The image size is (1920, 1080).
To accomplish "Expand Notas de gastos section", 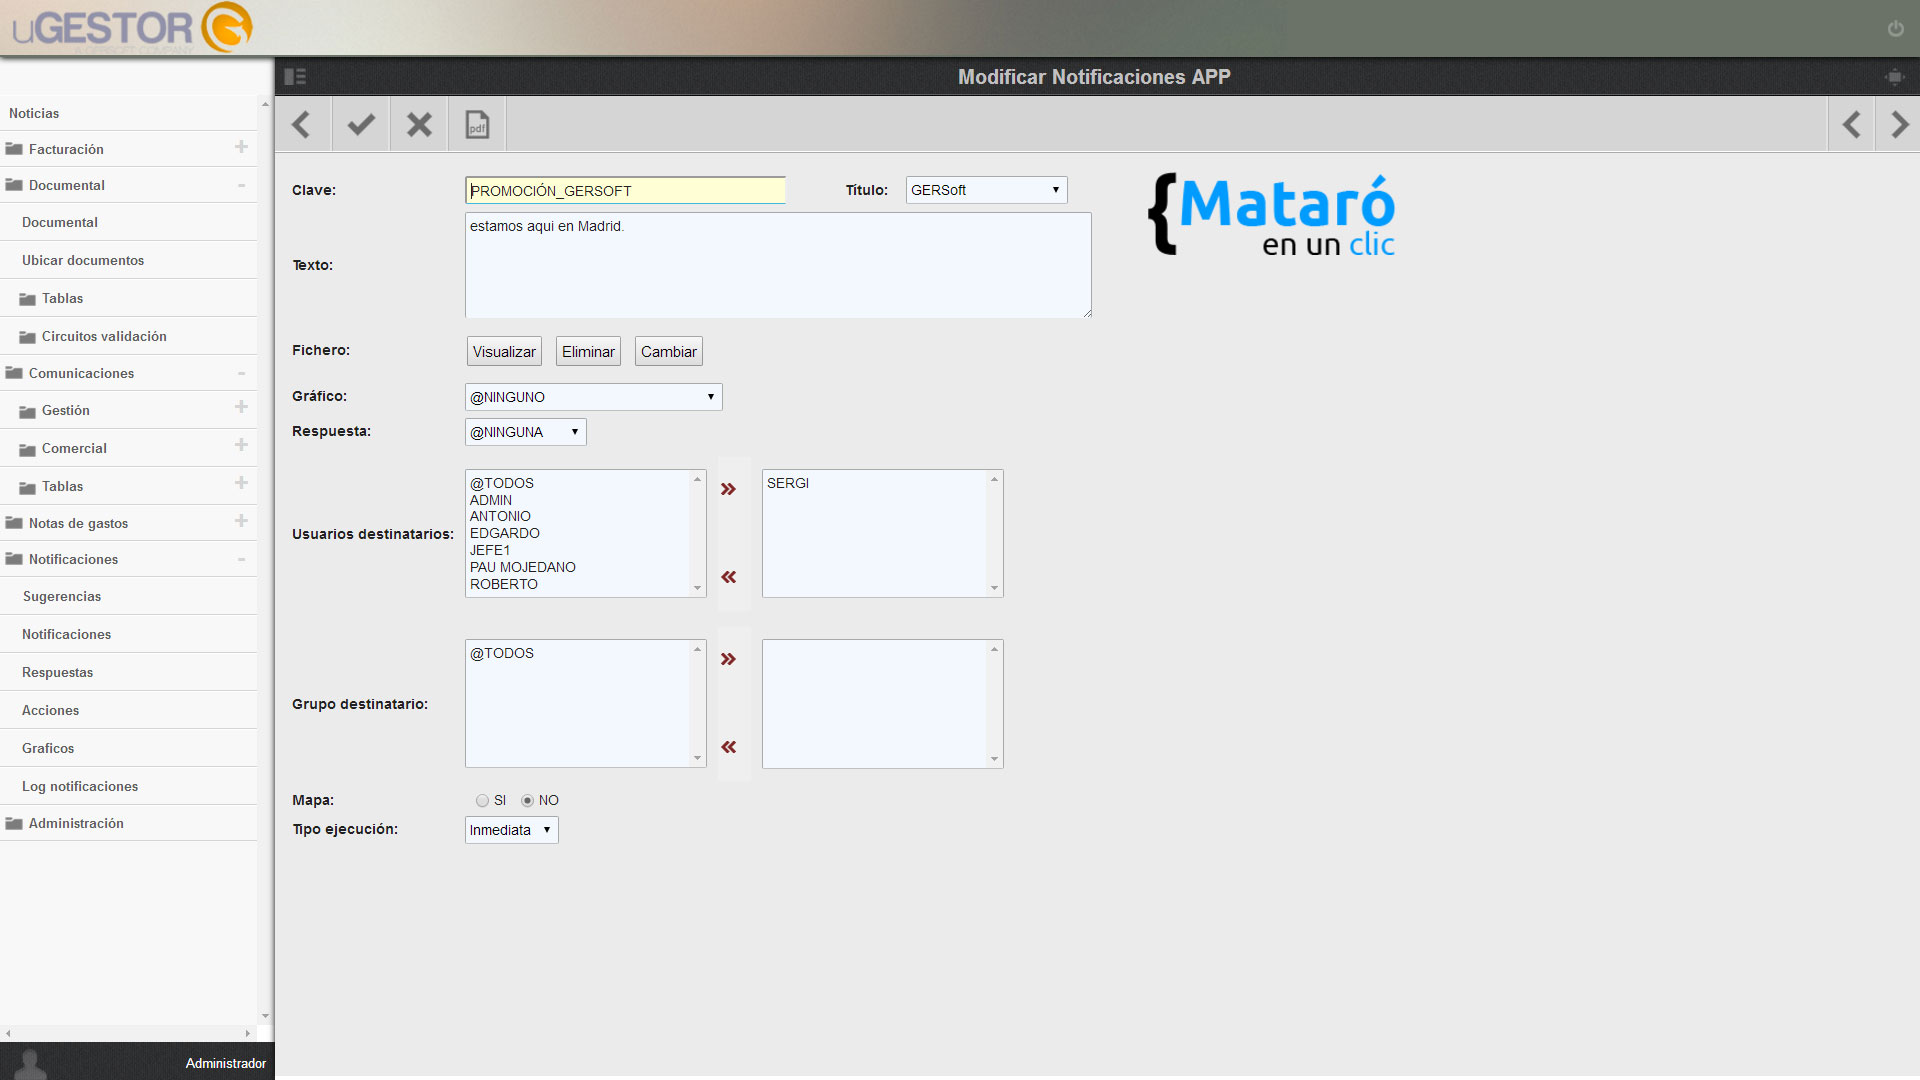I will pos(241,521).
